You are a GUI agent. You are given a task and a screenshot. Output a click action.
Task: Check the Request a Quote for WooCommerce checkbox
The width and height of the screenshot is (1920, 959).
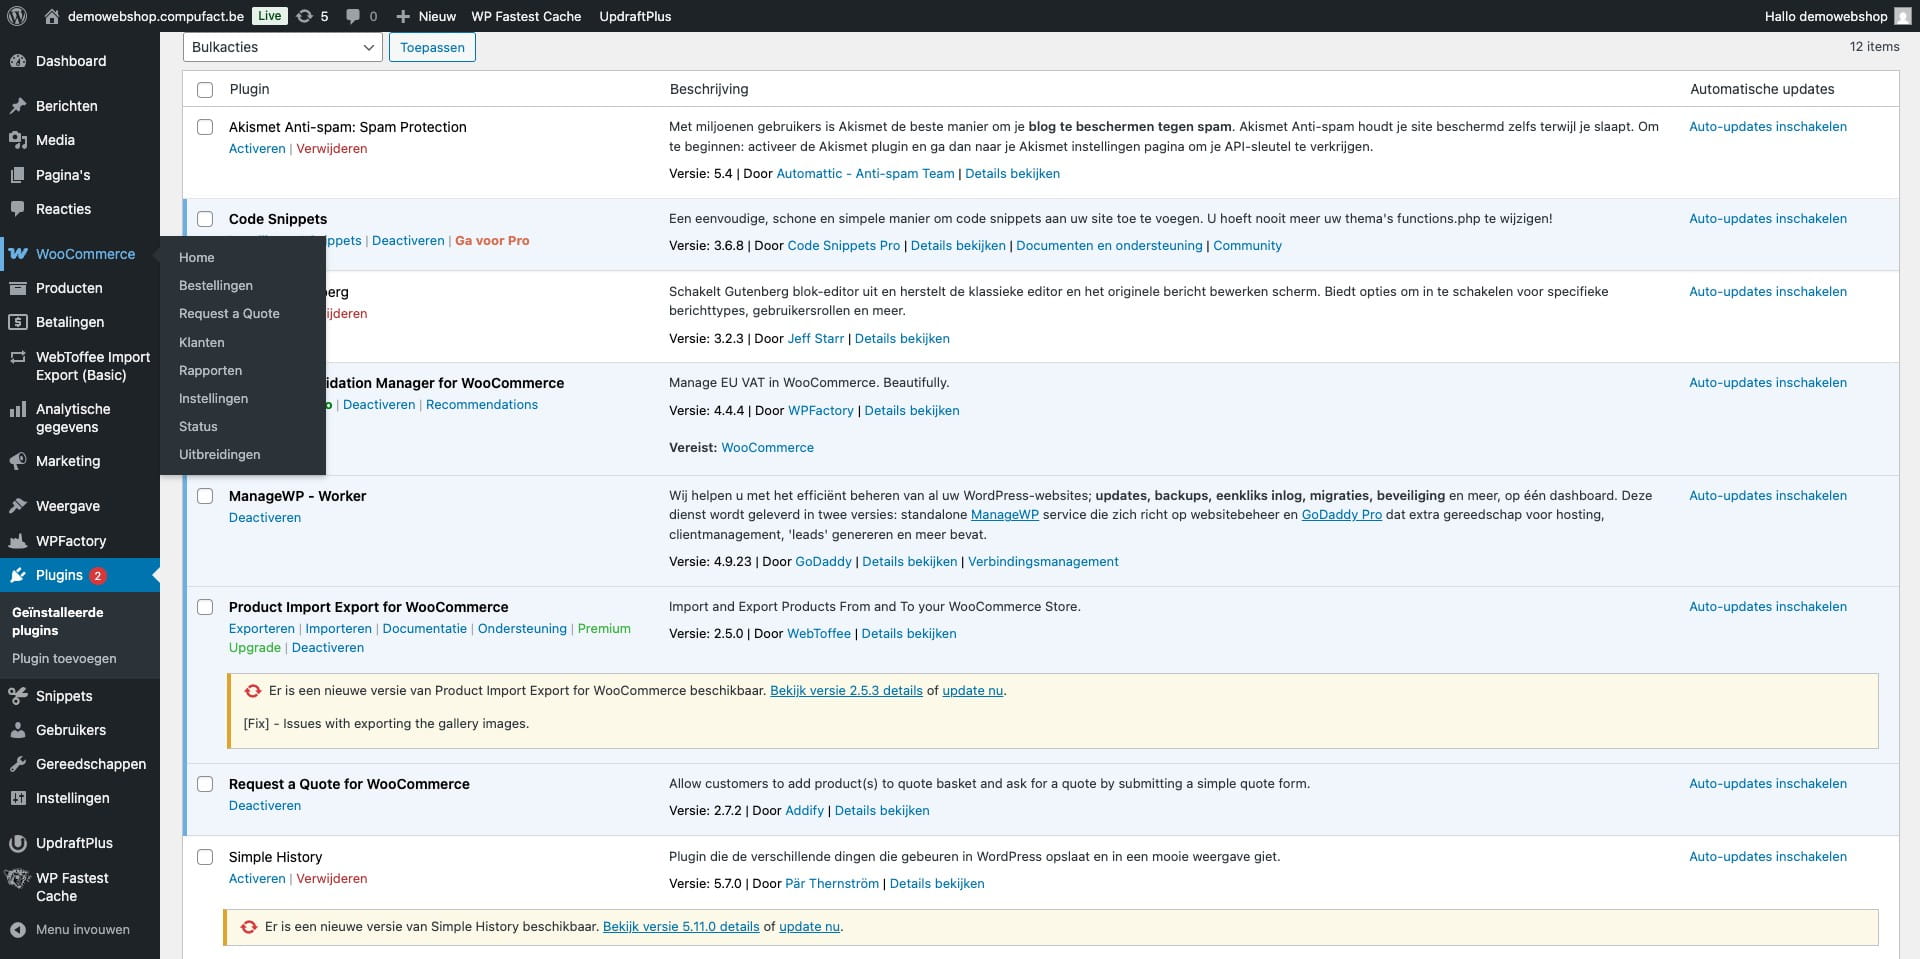tap(205, 784)
